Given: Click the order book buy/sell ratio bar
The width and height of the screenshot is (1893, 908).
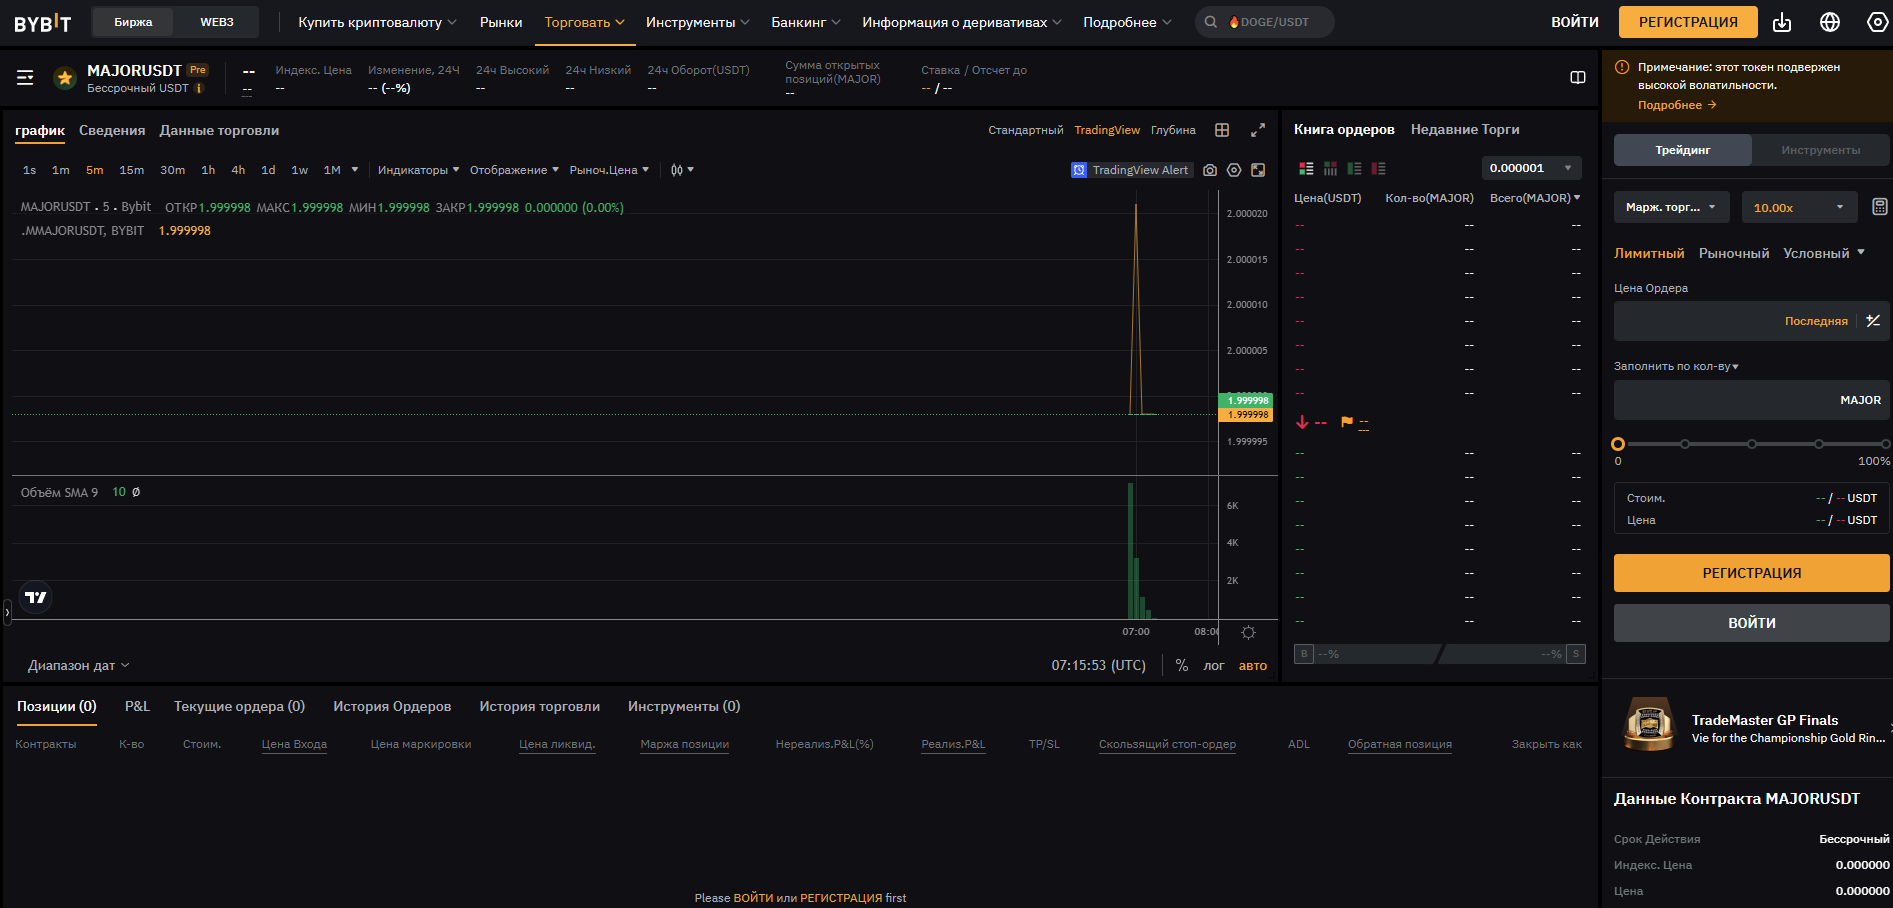Looking at the screenshot, I should [1440, 654].
